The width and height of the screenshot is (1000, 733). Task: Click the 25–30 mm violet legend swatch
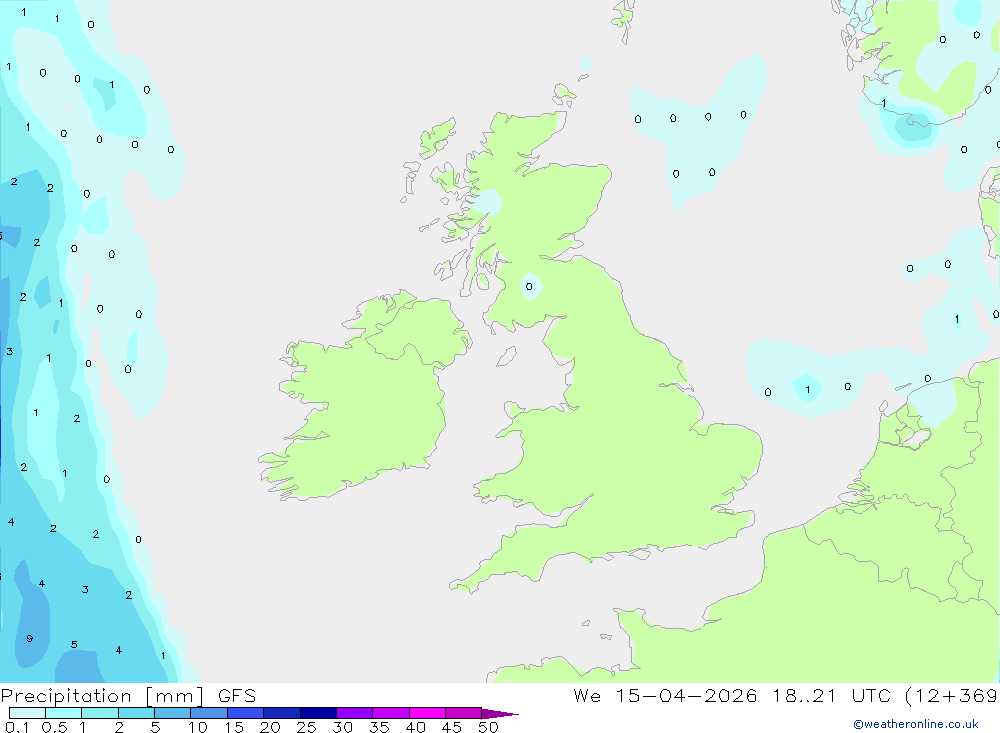[318, 713]
